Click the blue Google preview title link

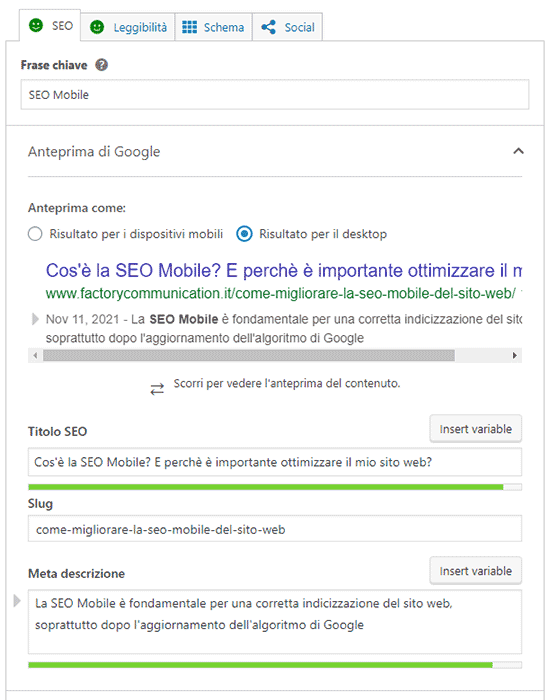click(x=283, y=271)
